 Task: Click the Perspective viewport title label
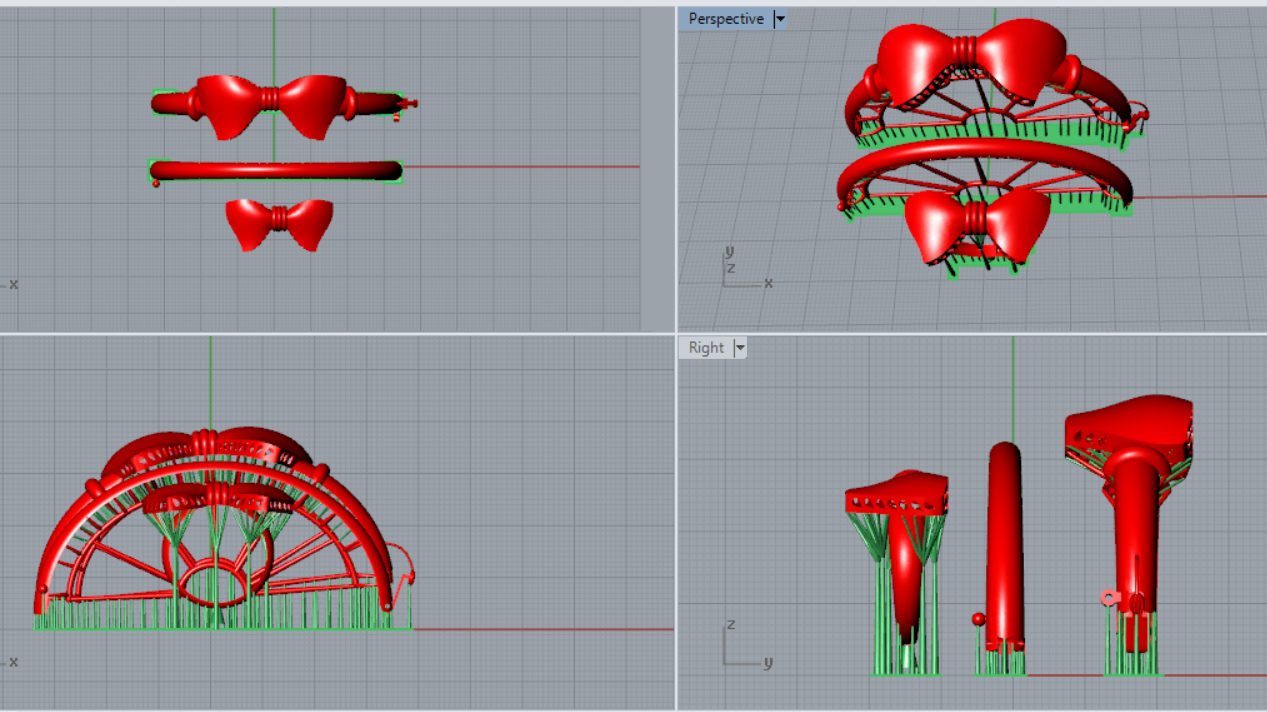(725, 19)
